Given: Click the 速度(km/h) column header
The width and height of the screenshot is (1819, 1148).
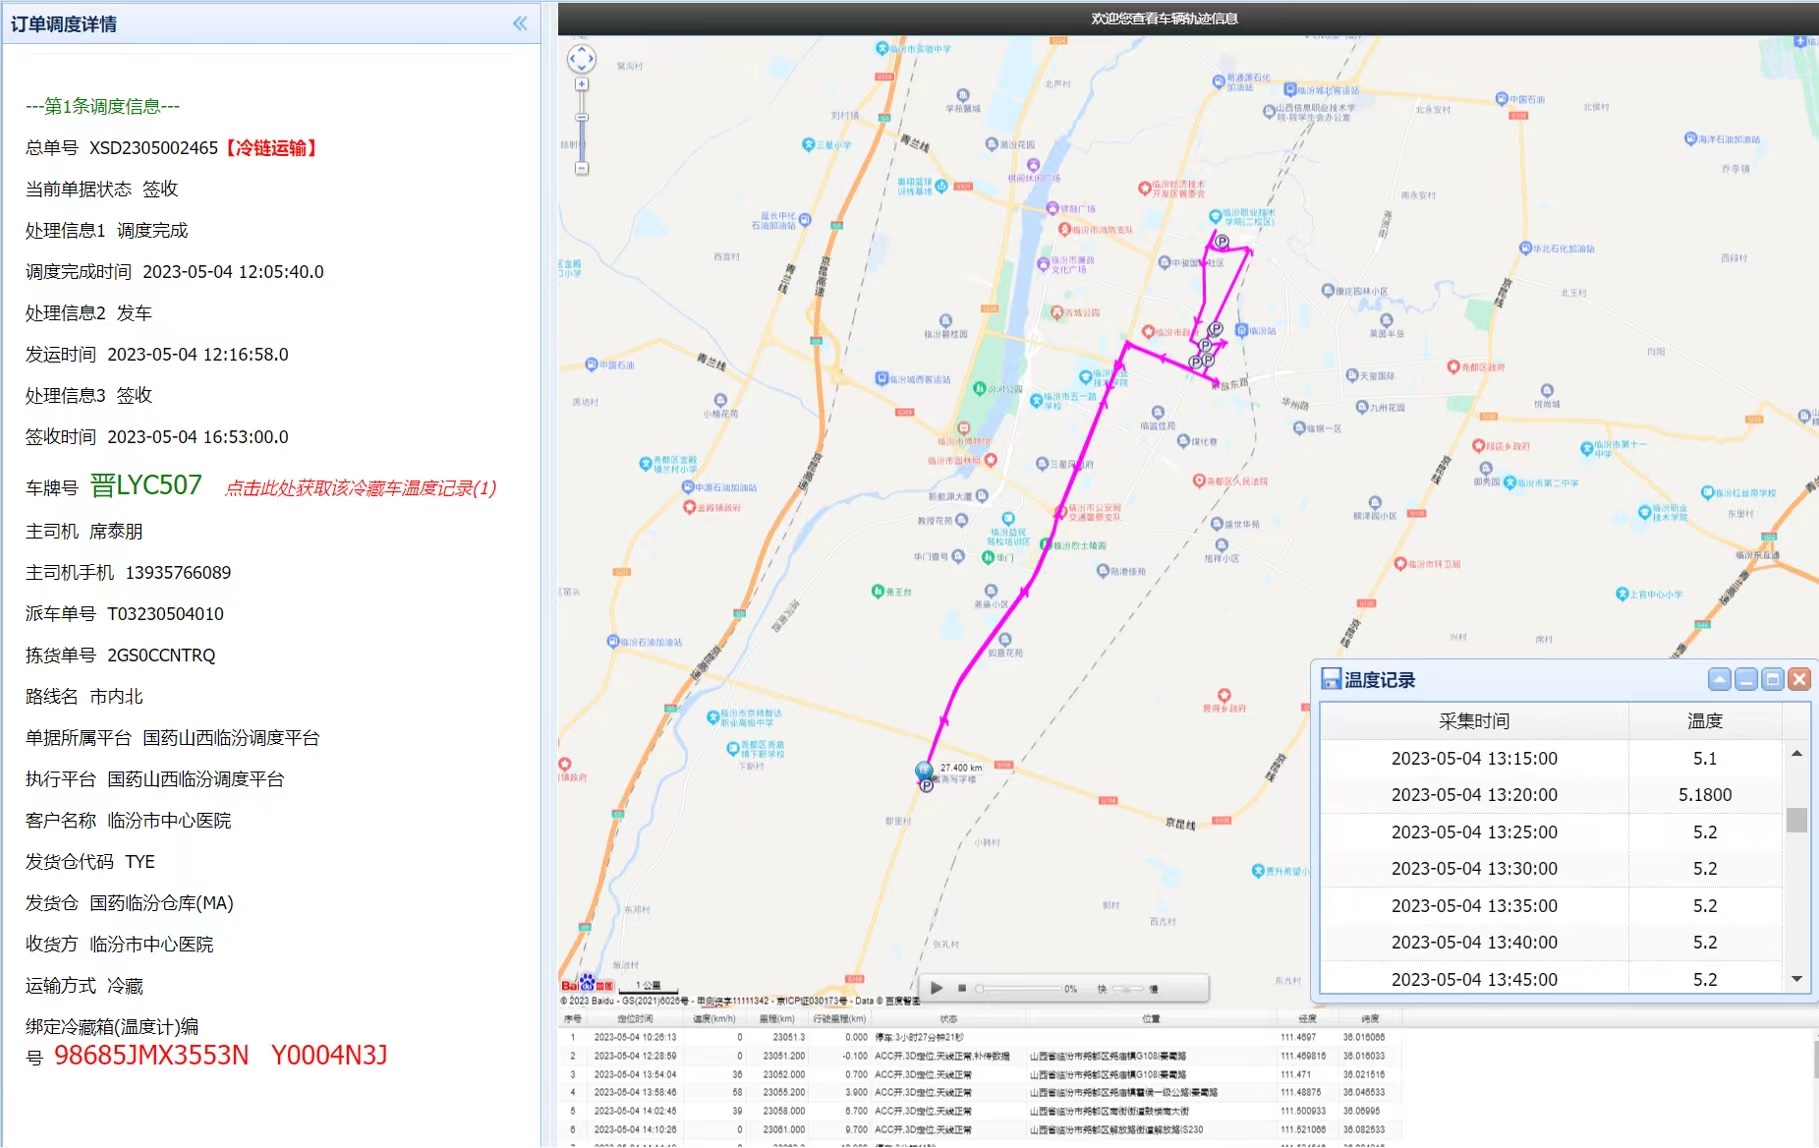Looking at the screenshot, I should 714,1018.
